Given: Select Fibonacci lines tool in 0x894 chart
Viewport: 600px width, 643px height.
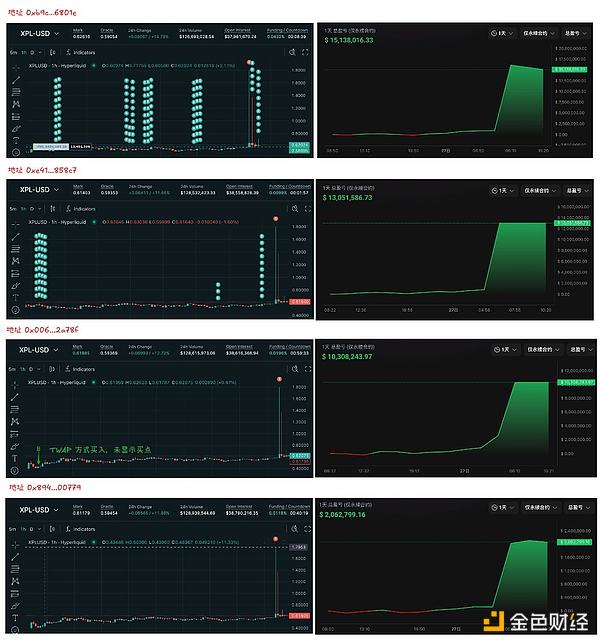Looking at the screenshot, I should click(15, 569).
